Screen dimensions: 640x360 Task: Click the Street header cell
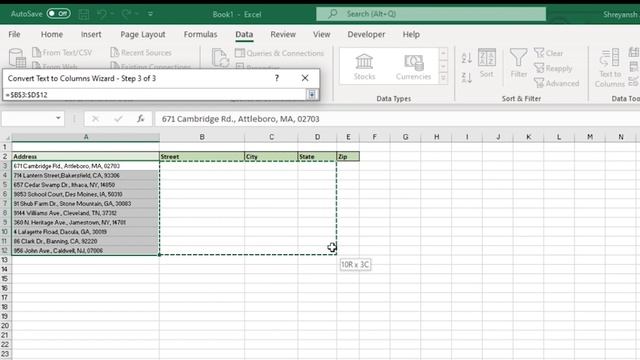point(202,156)
